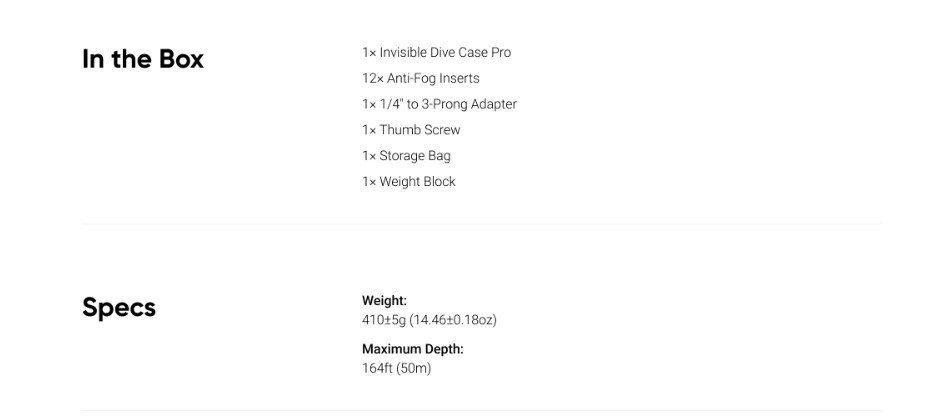
Task: Click the divider line below Maximum Depth
Action: (x=481, y=410)
